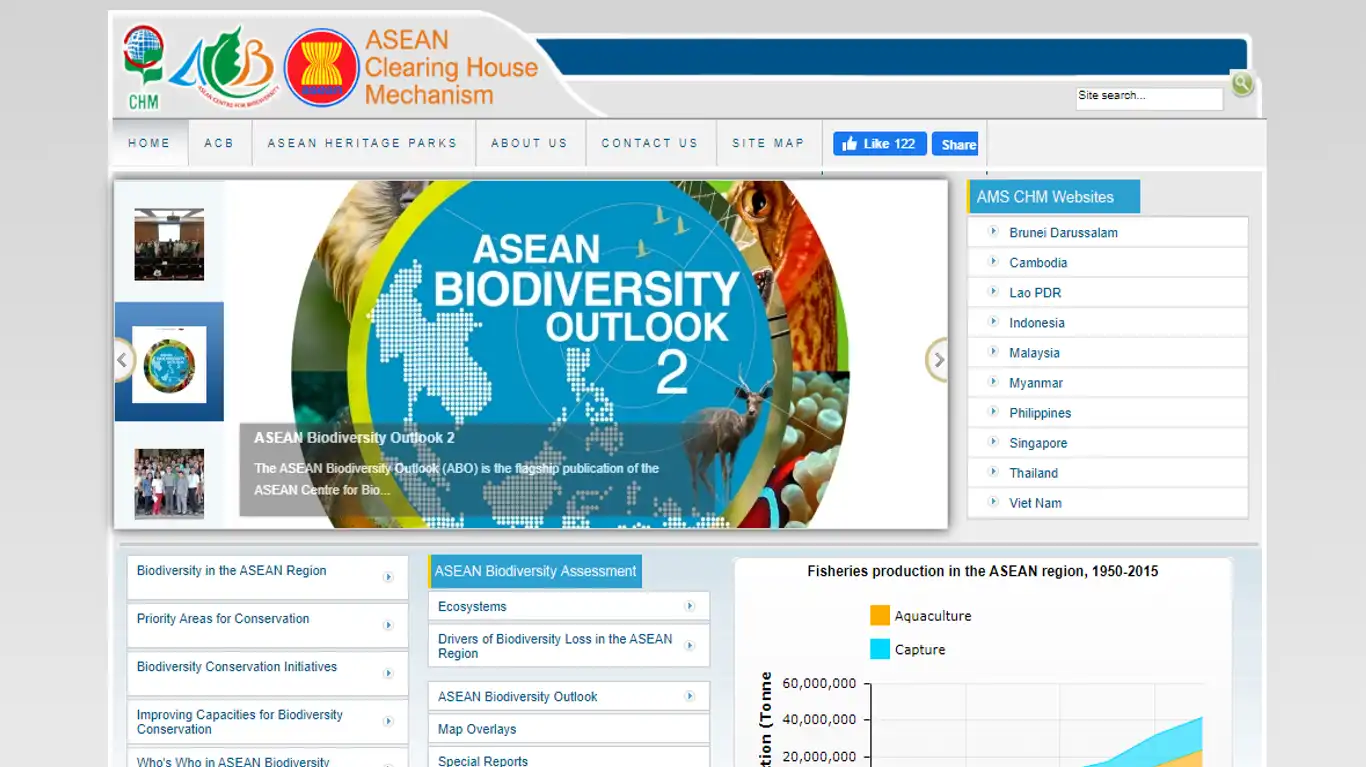Image resolution: width=1366 pixels, height=767 pixels.
Task: Select the conference room slide thumbnail
Action: 169,244
